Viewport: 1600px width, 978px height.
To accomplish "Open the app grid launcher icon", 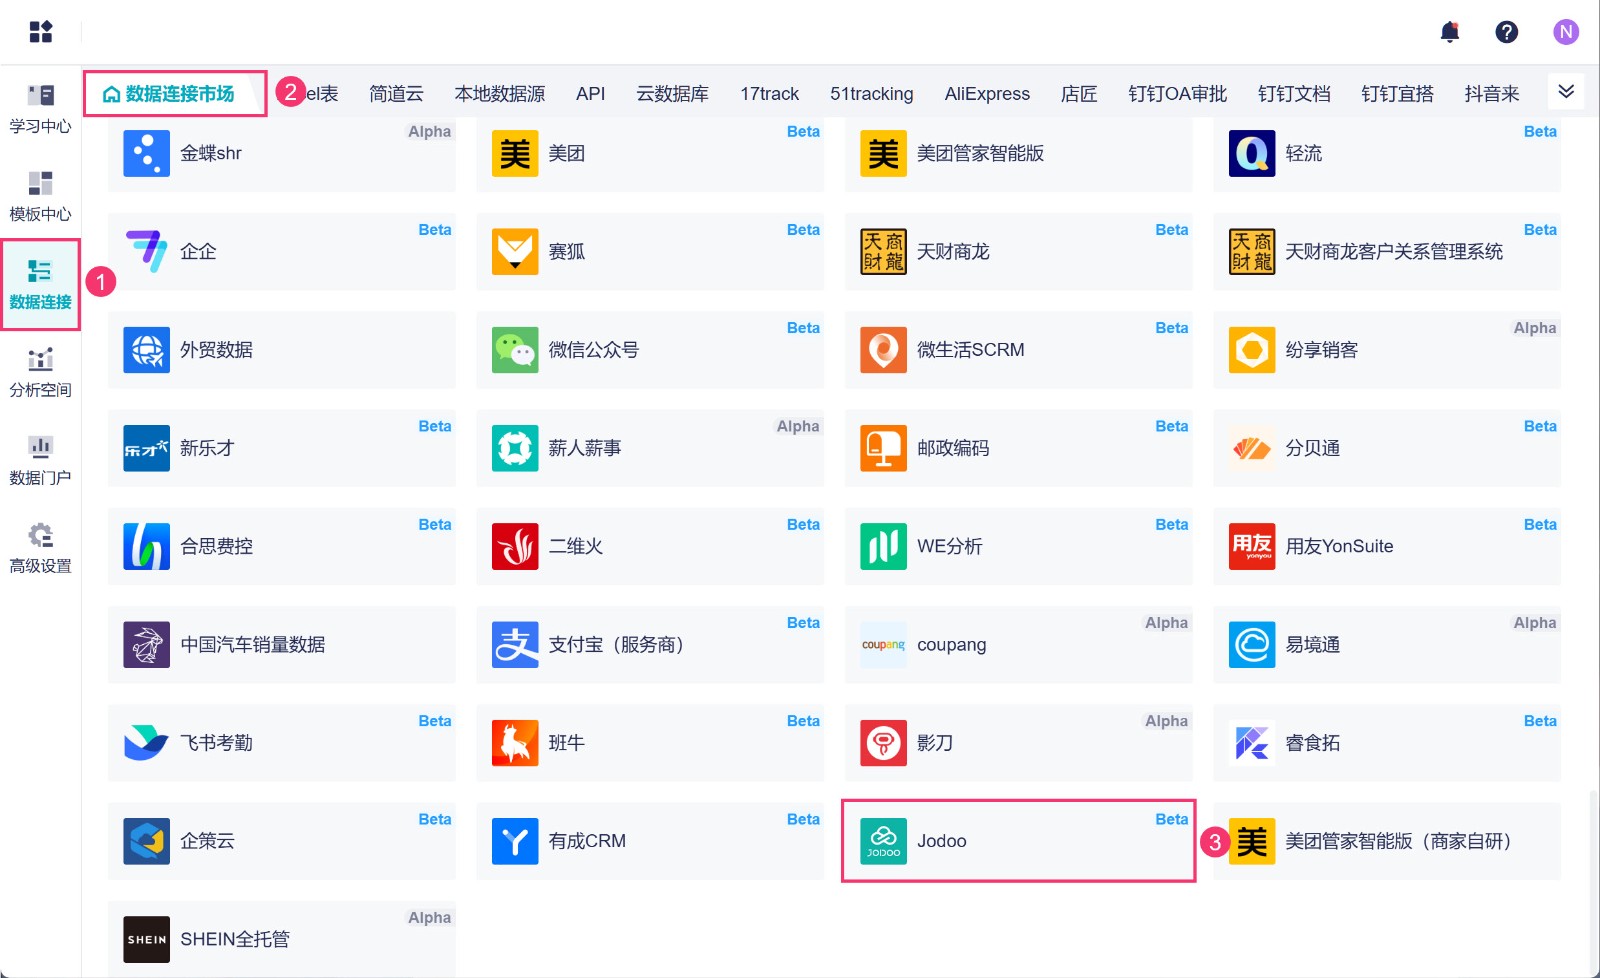I will click(x=41, y=32).
